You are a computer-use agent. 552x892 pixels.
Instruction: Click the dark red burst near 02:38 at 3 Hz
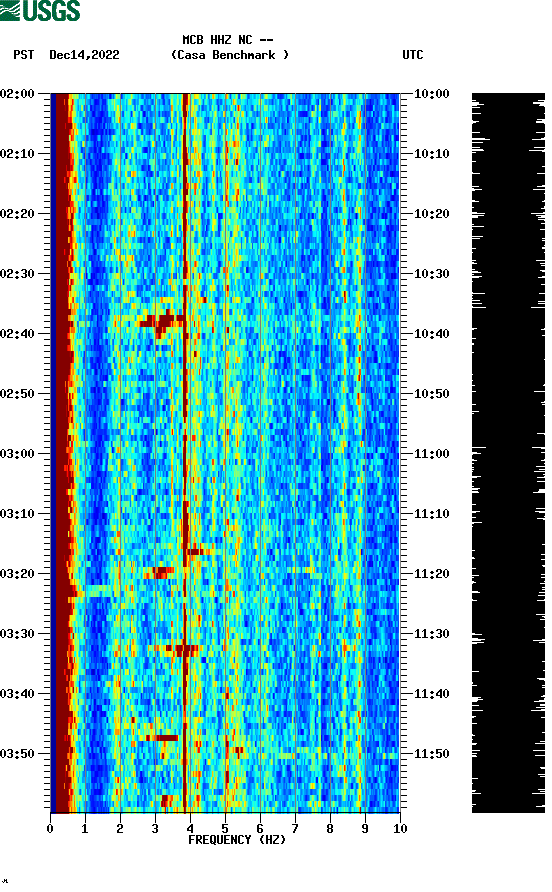click(x=161, y=323)
